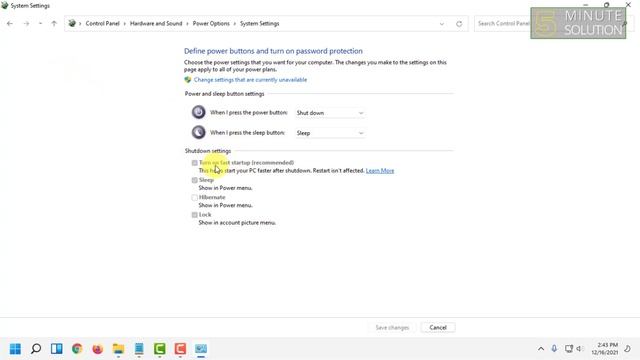Click the shield icon beside Change settings

click(188, 80)
